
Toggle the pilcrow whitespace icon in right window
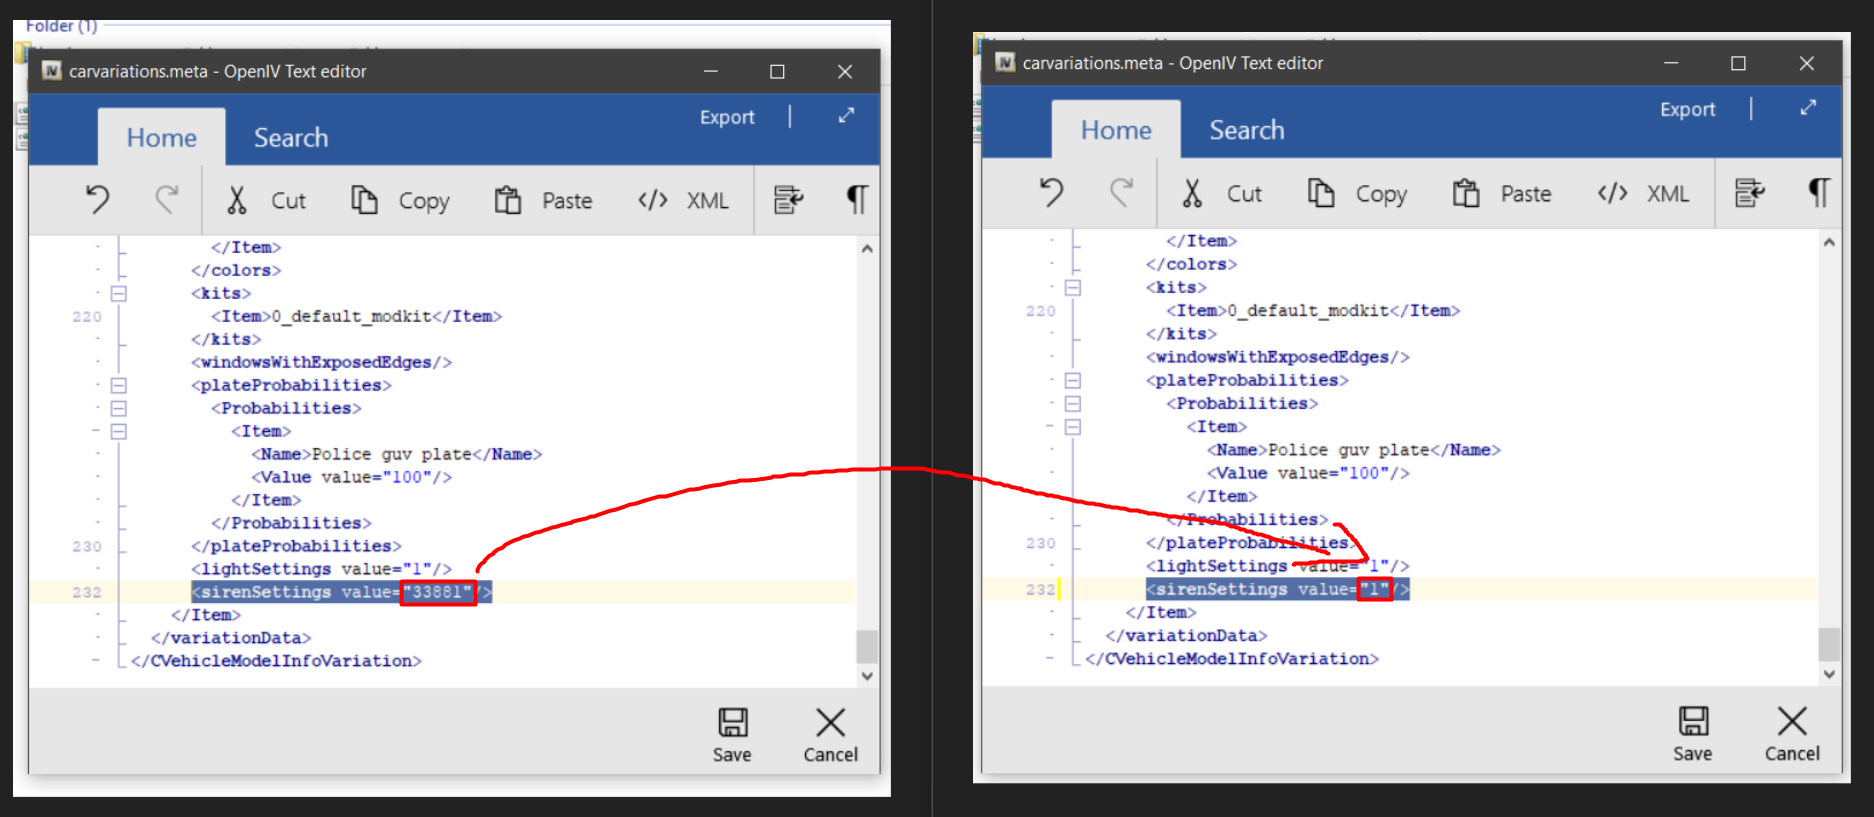[1819, 193]
